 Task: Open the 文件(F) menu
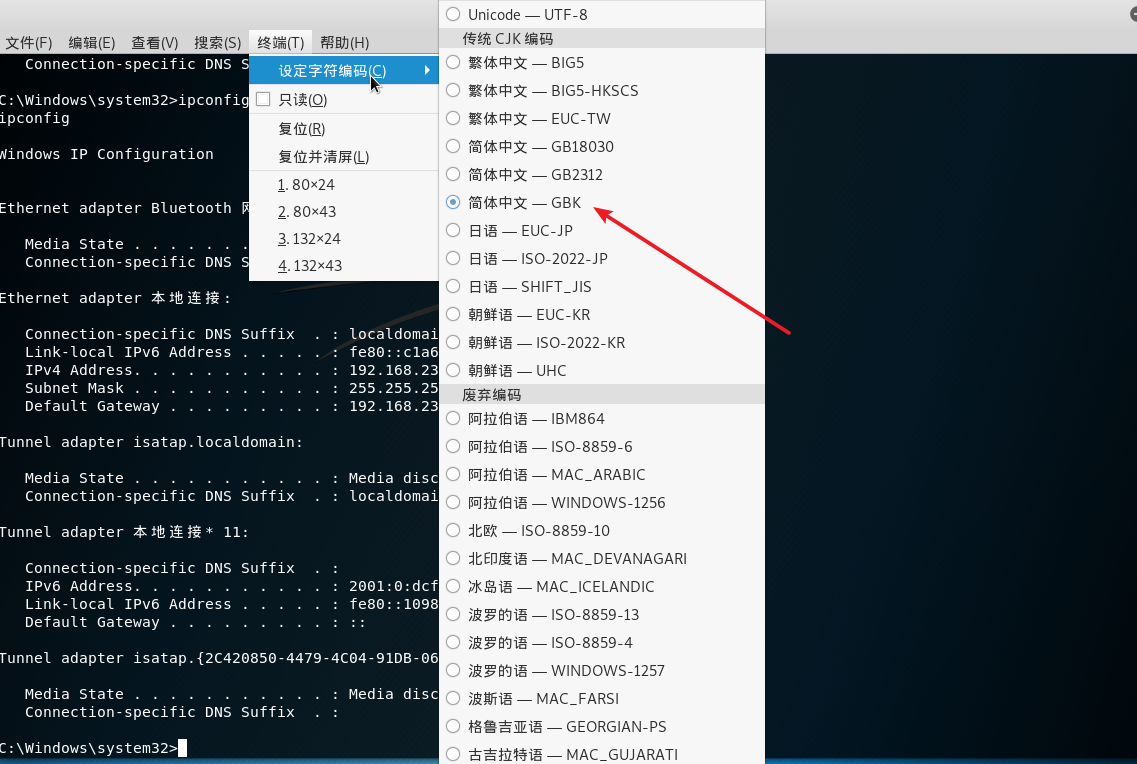28,43
